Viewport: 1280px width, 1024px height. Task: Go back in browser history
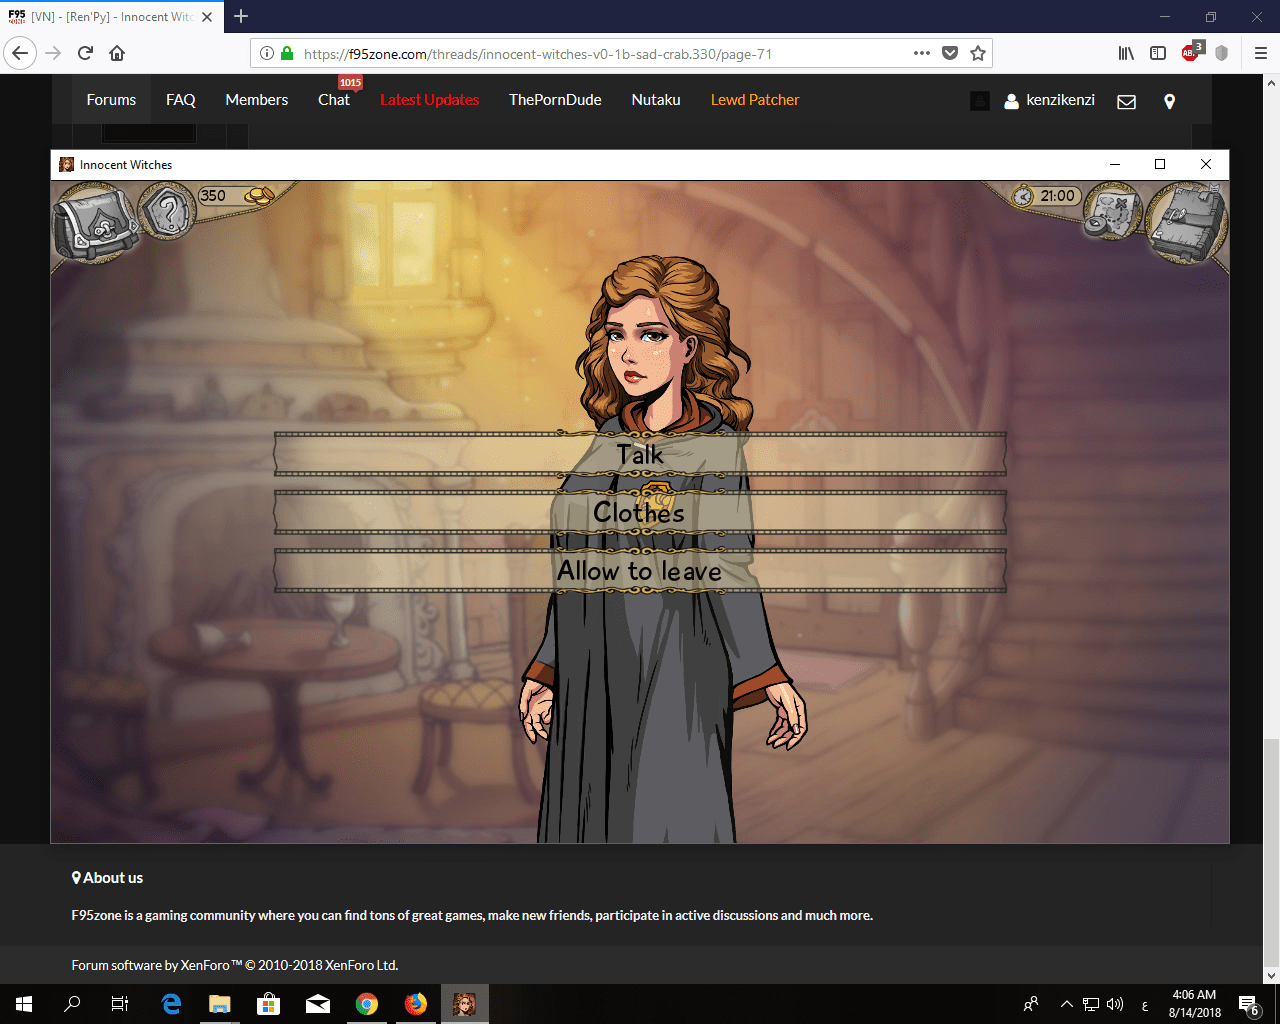[20, 53]
